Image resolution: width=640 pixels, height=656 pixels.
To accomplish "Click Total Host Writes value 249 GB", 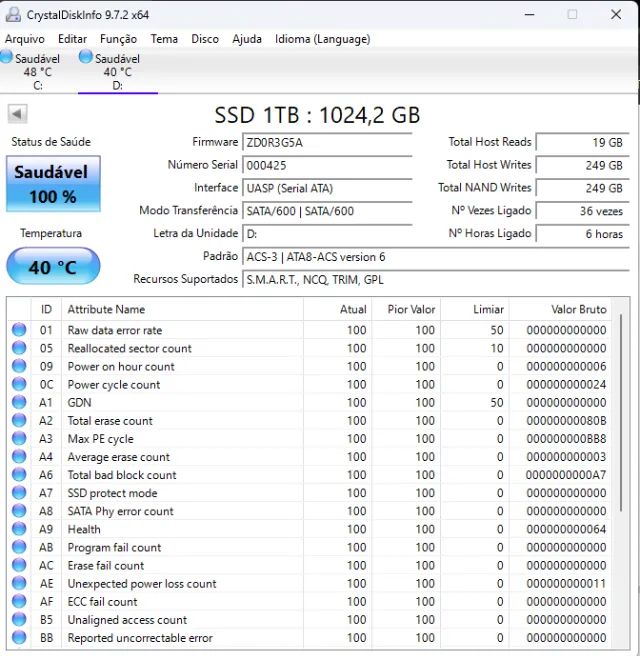I will [582, 165].
